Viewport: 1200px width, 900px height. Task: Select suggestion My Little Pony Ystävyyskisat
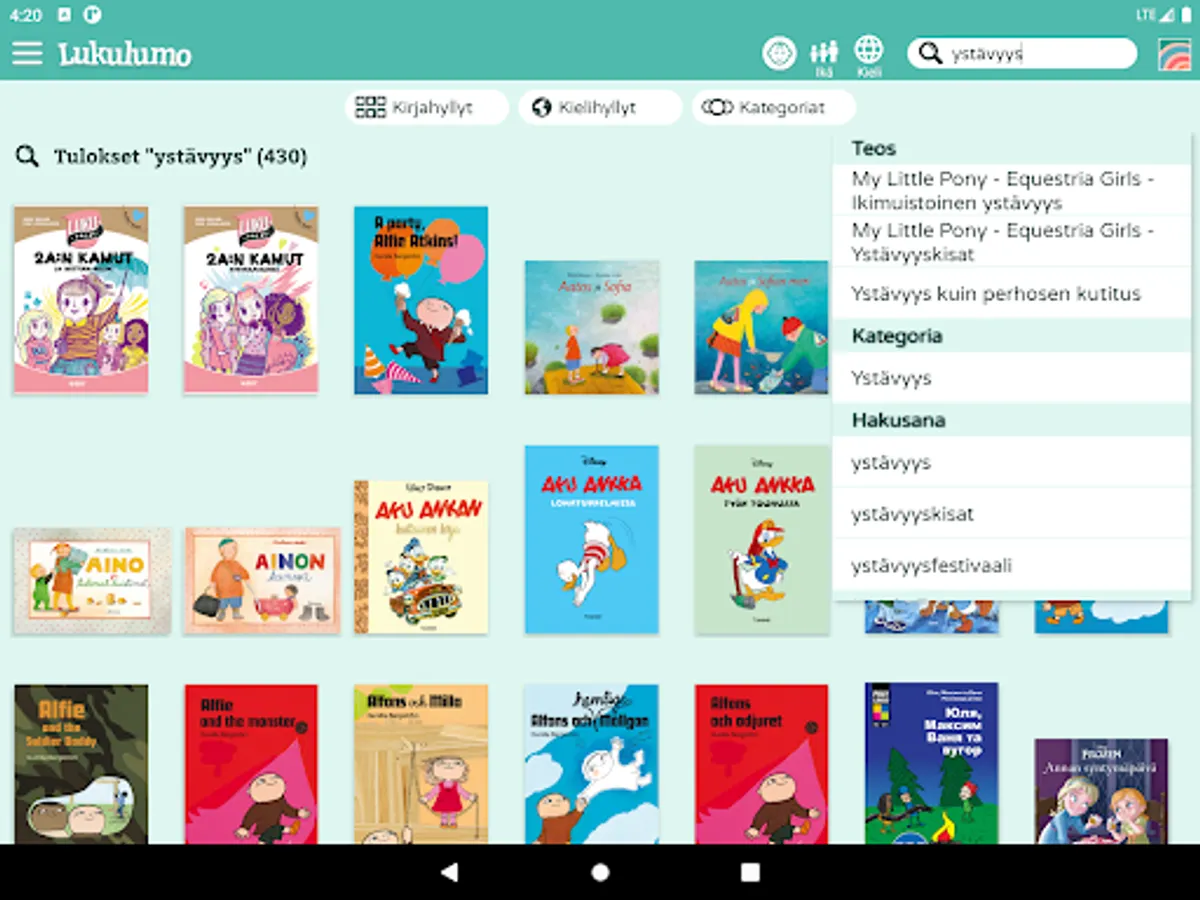pos(1012,242)
